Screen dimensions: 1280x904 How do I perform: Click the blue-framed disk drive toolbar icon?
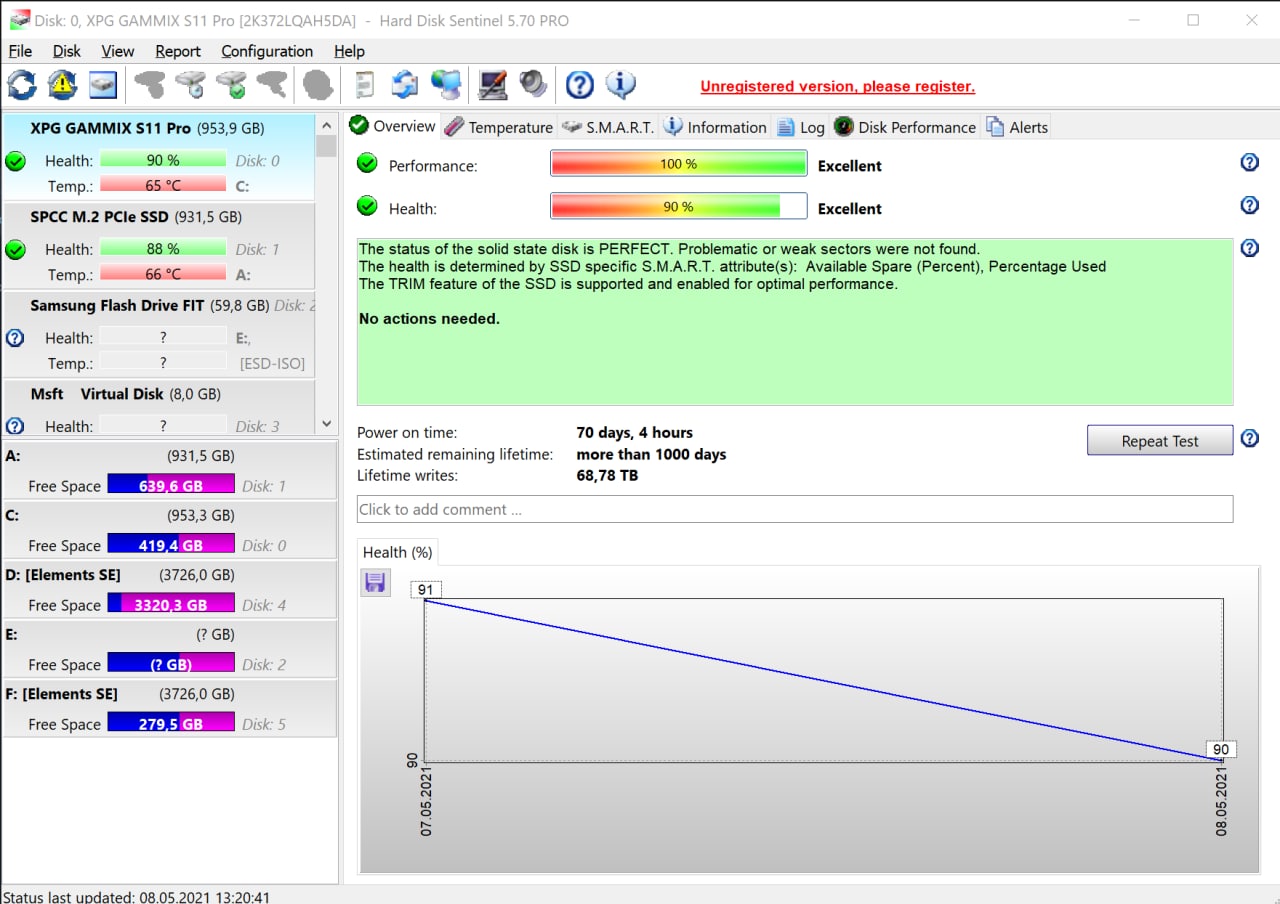[x=103, y=85]
